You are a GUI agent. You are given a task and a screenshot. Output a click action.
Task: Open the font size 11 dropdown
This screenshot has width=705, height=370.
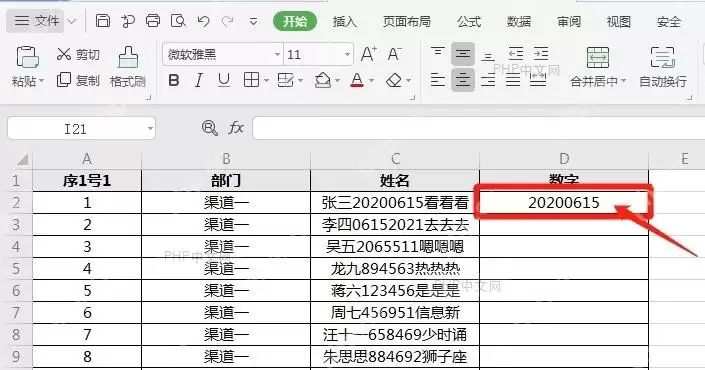point(347,54)
